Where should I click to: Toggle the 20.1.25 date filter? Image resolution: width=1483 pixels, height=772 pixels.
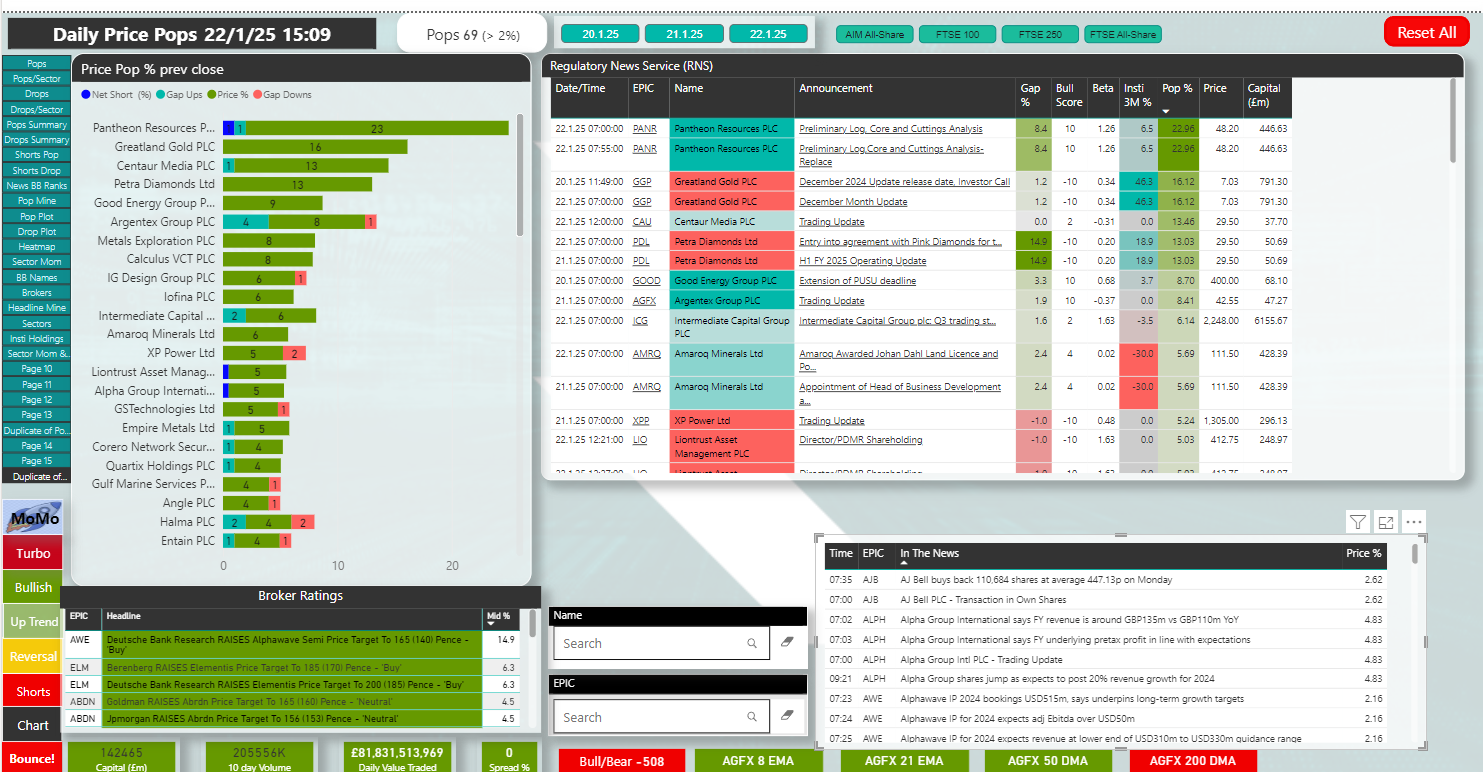coord(600,34)
